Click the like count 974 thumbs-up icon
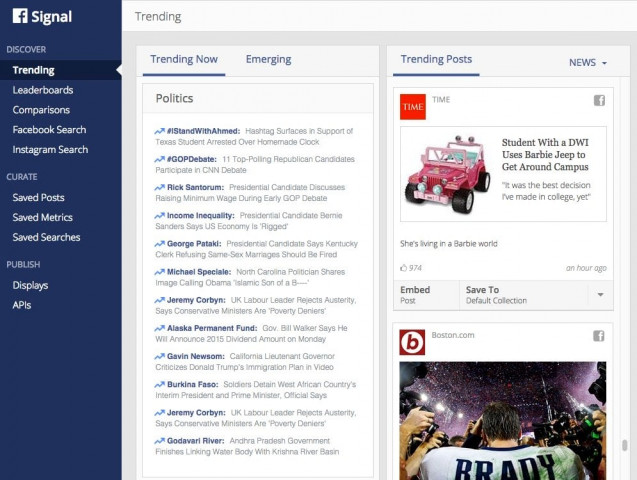 pos(403,268)
